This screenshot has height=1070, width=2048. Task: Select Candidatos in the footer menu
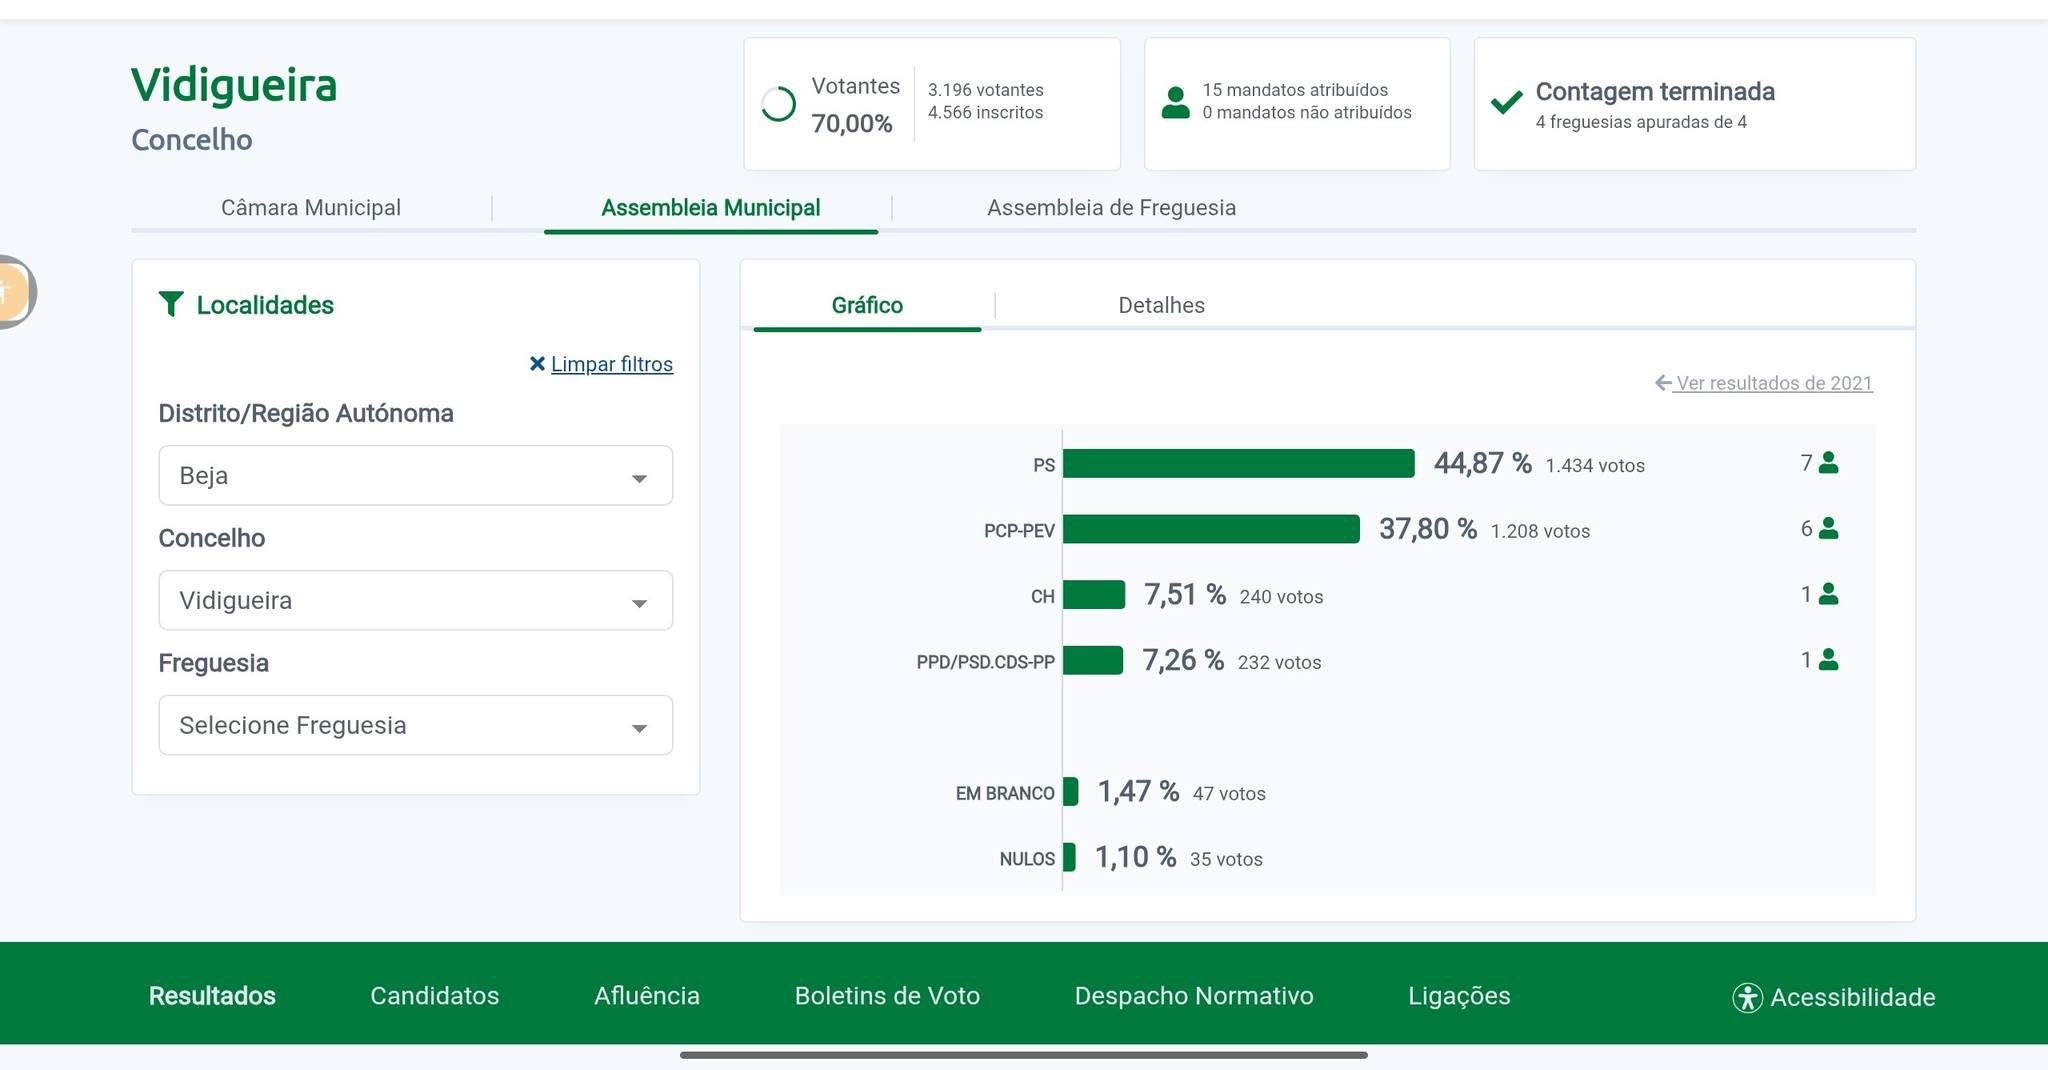434,996
